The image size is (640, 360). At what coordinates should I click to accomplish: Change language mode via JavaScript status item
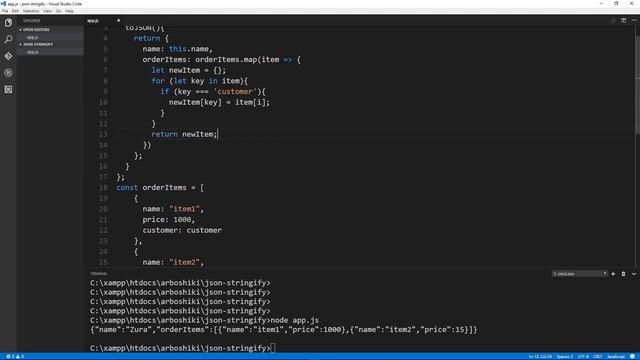point(616,357)
